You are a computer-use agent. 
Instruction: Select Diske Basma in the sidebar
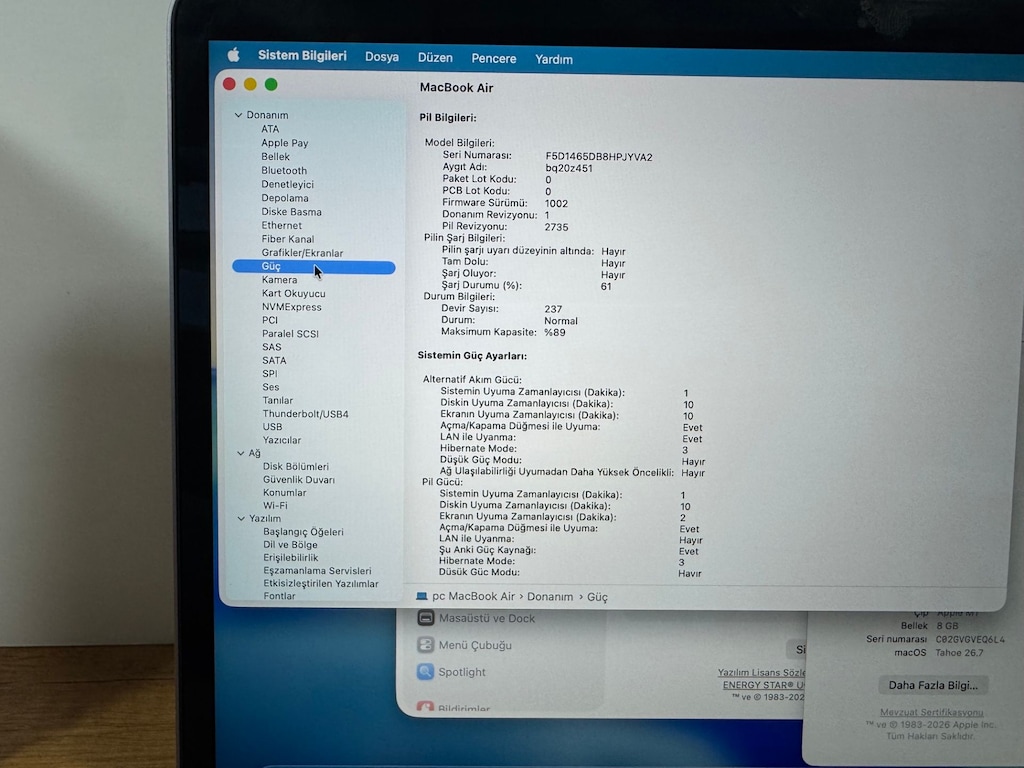(291, 212)
